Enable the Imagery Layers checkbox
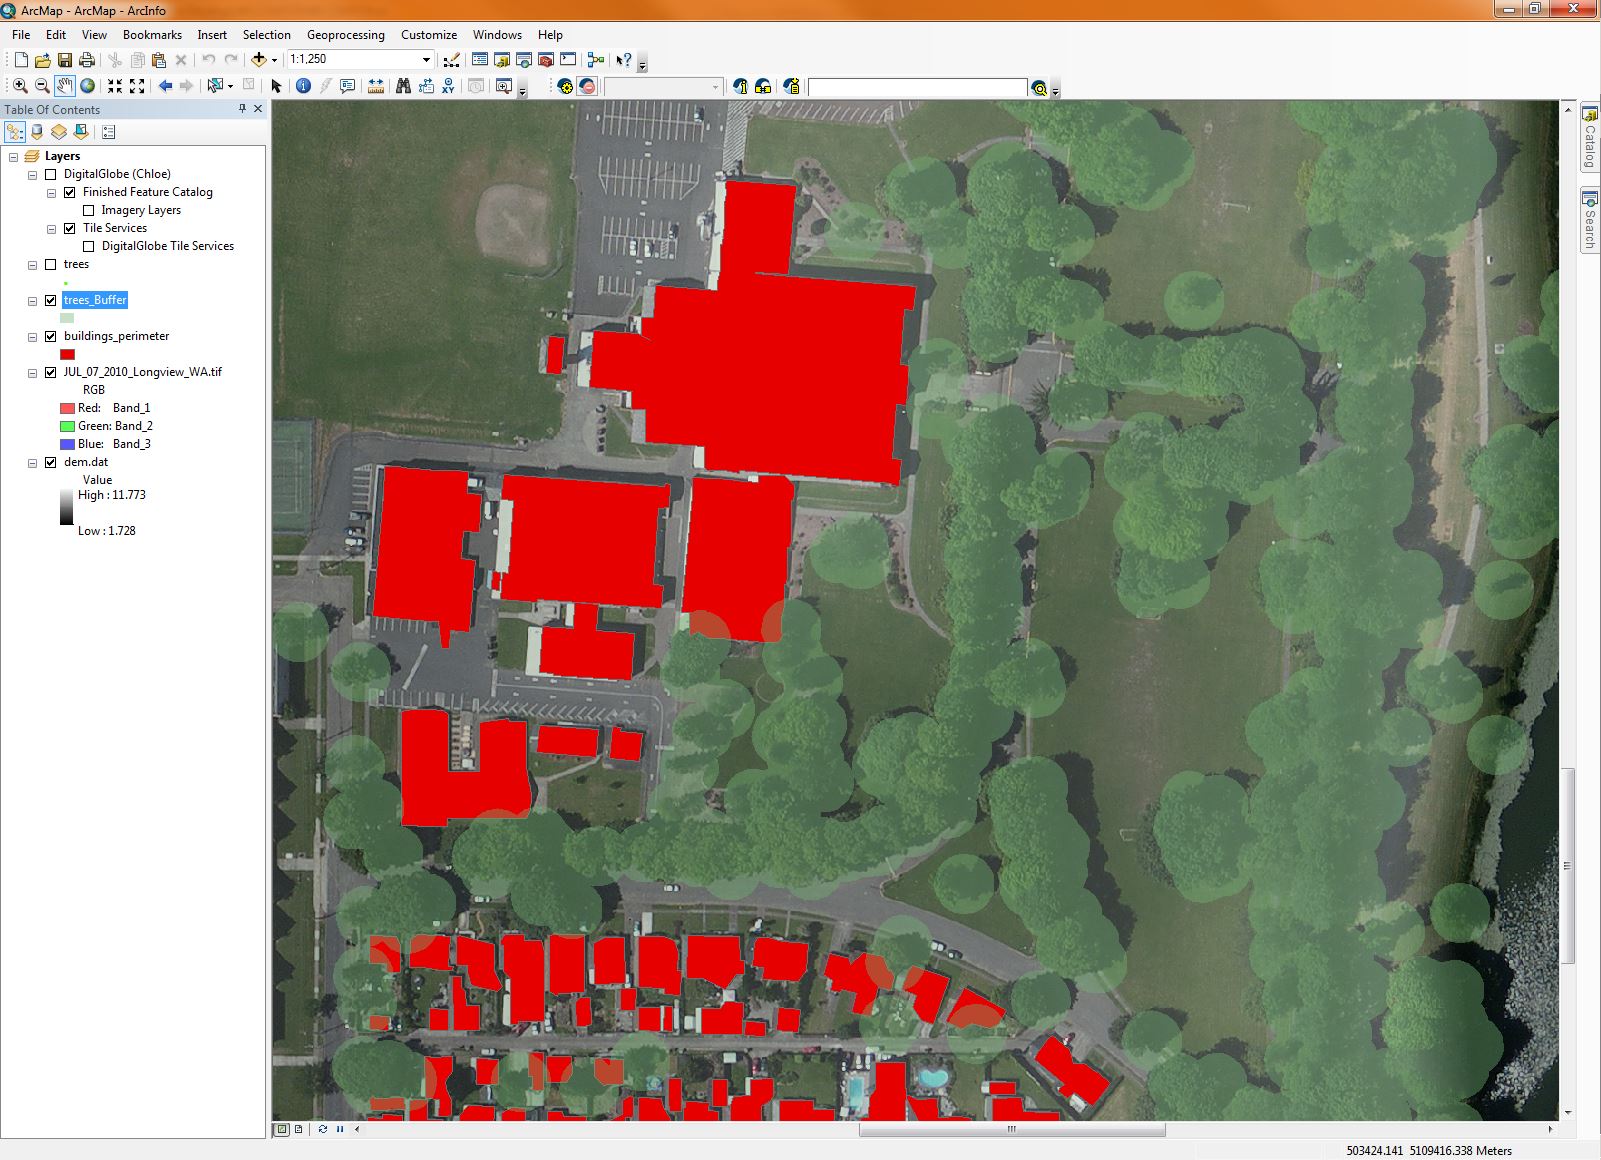Image resolution: width=1601 pixels, height=1160 pixels. pyautogui.click(x=89, y=210)
